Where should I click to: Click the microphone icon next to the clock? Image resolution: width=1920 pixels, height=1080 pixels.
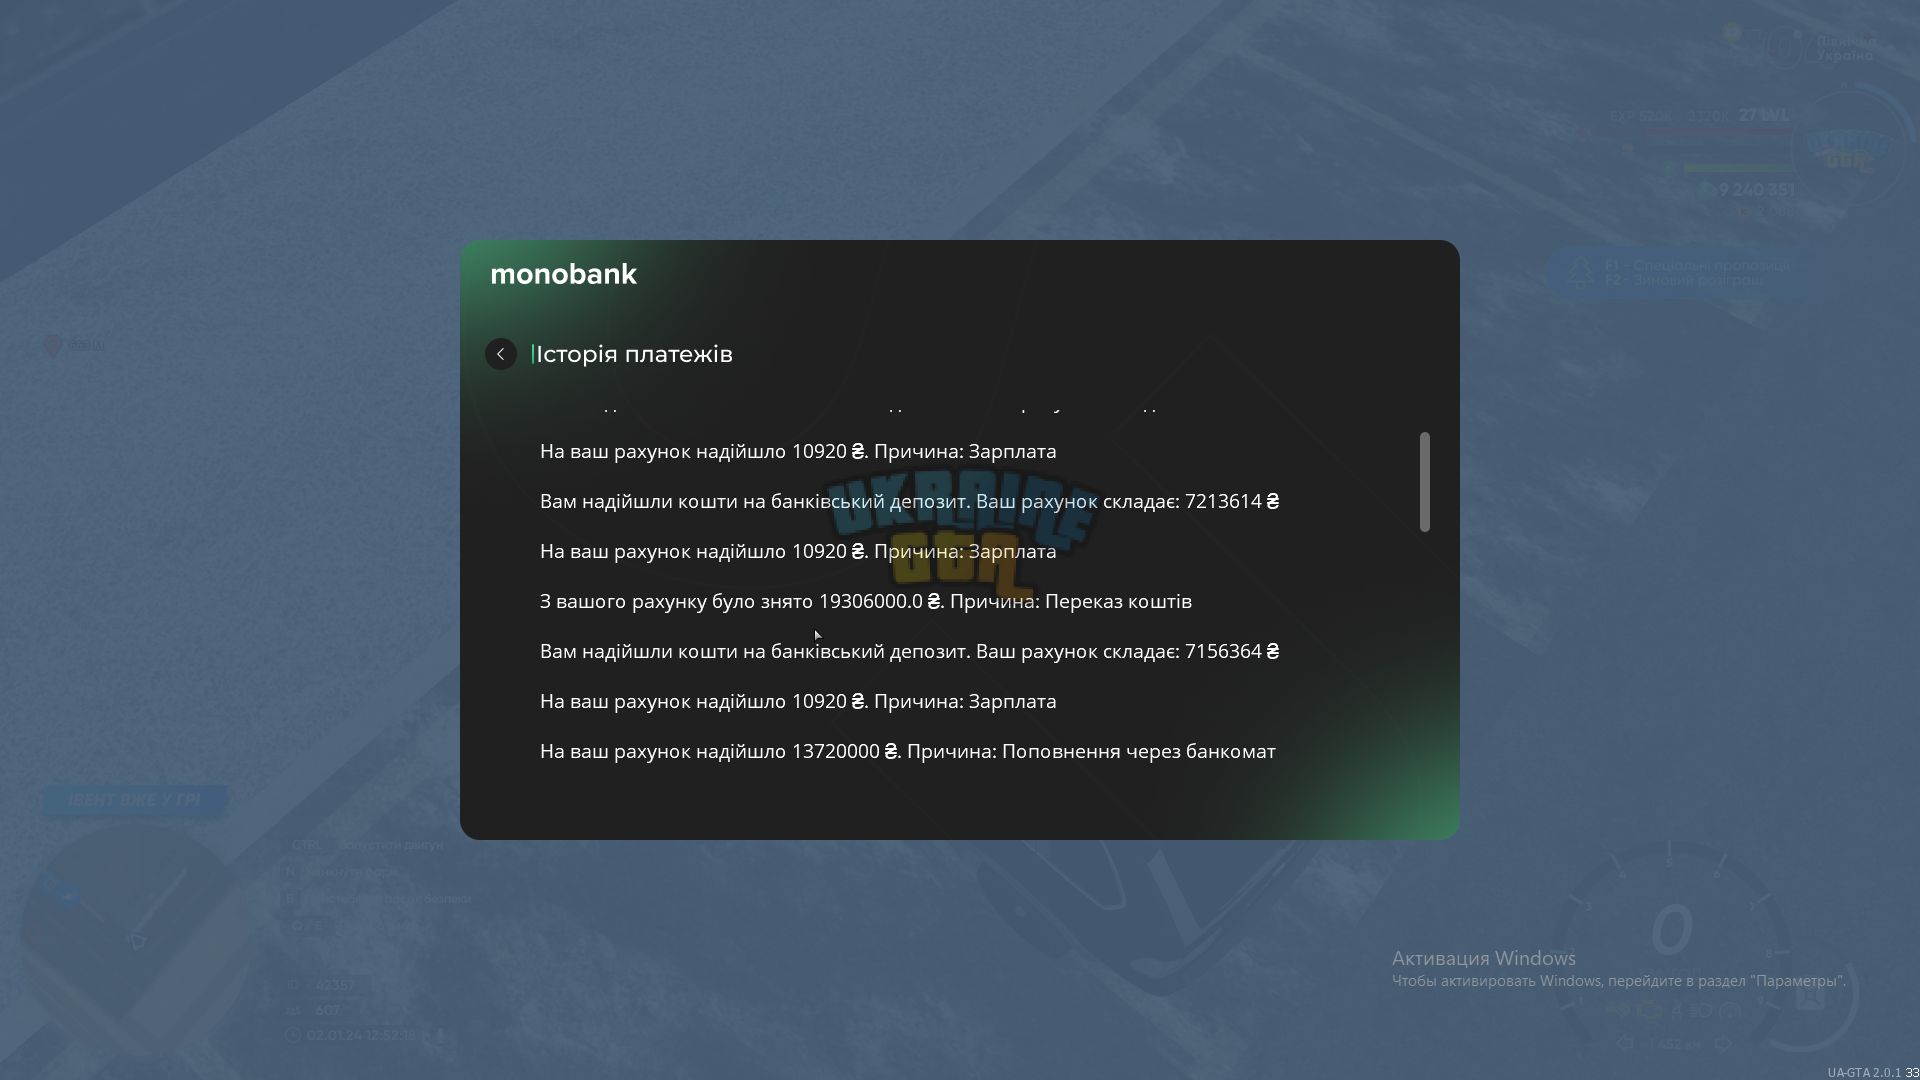(x=439, y=1035)
